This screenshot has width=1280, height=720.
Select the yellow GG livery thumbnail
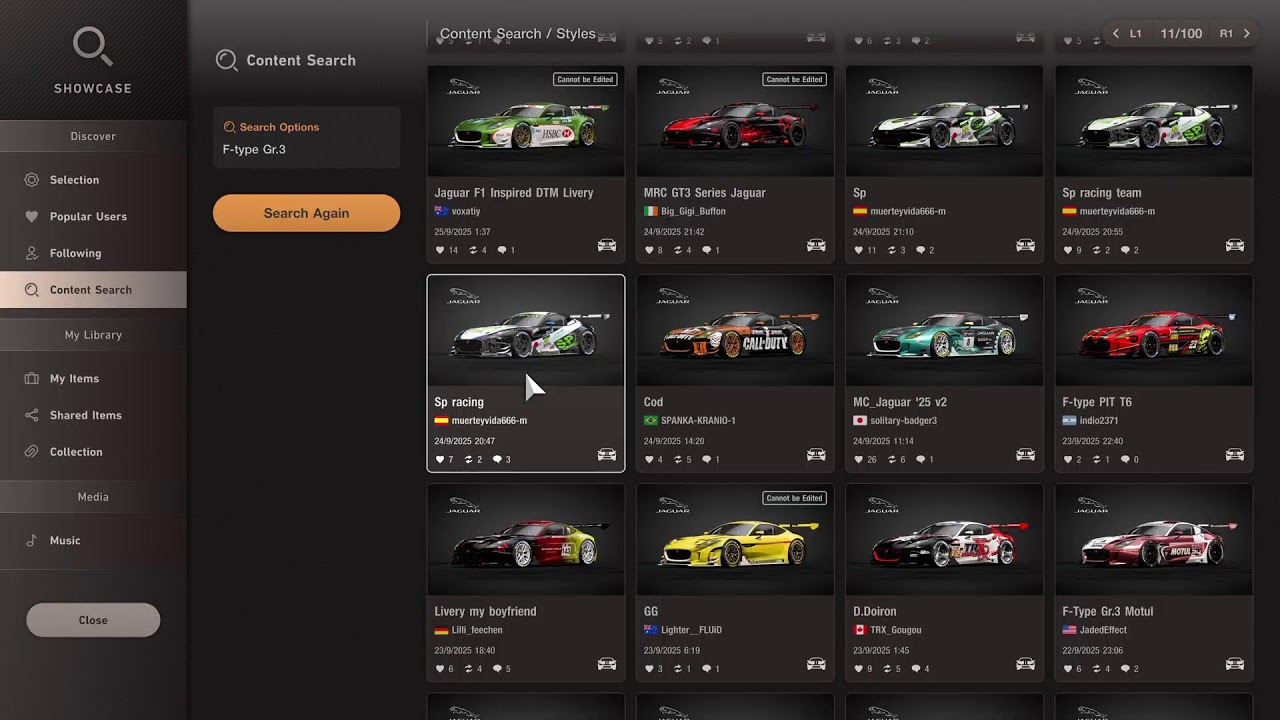tap(735, 540)
